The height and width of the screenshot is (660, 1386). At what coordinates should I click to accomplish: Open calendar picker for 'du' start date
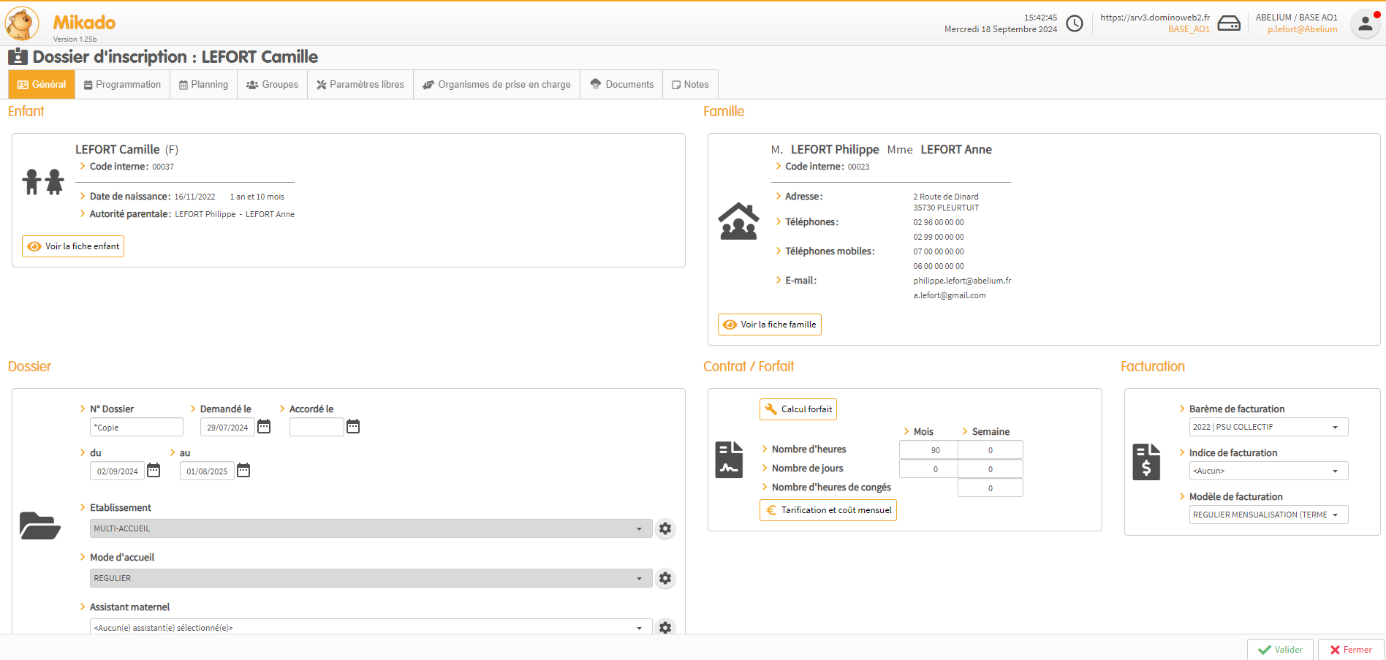[x=153, y=470]
